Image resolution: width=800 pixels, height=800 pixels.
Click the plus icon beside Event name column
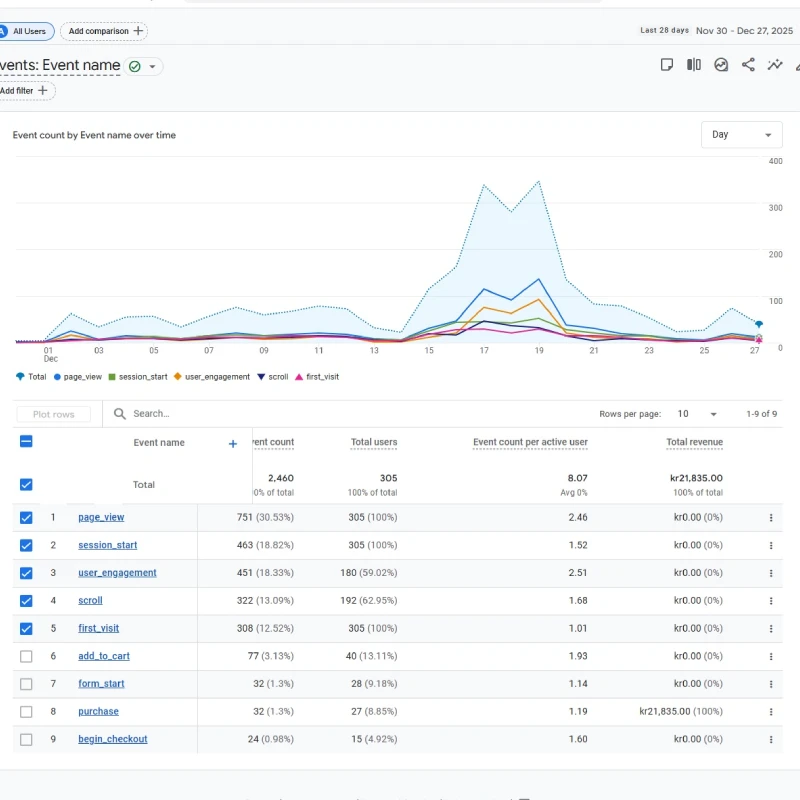click(233, 443)
